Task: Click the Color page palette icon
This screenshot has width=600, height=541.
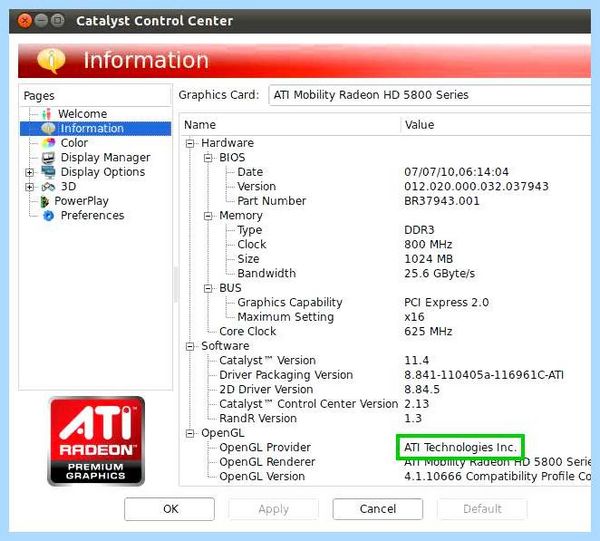Action: [x=49, y=143]
